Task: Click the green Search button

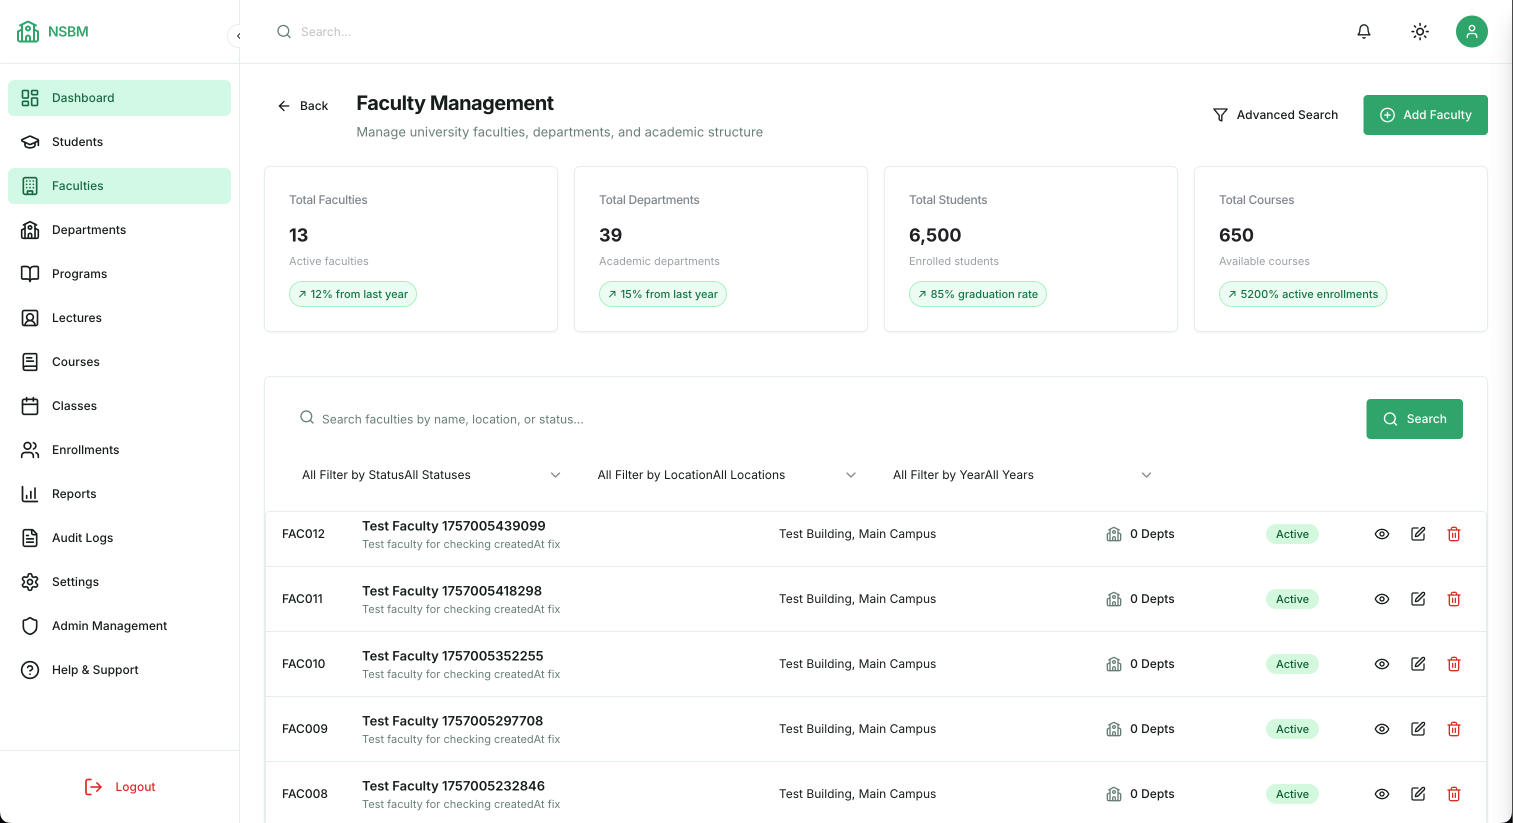Action: (x=1413, y=419)
